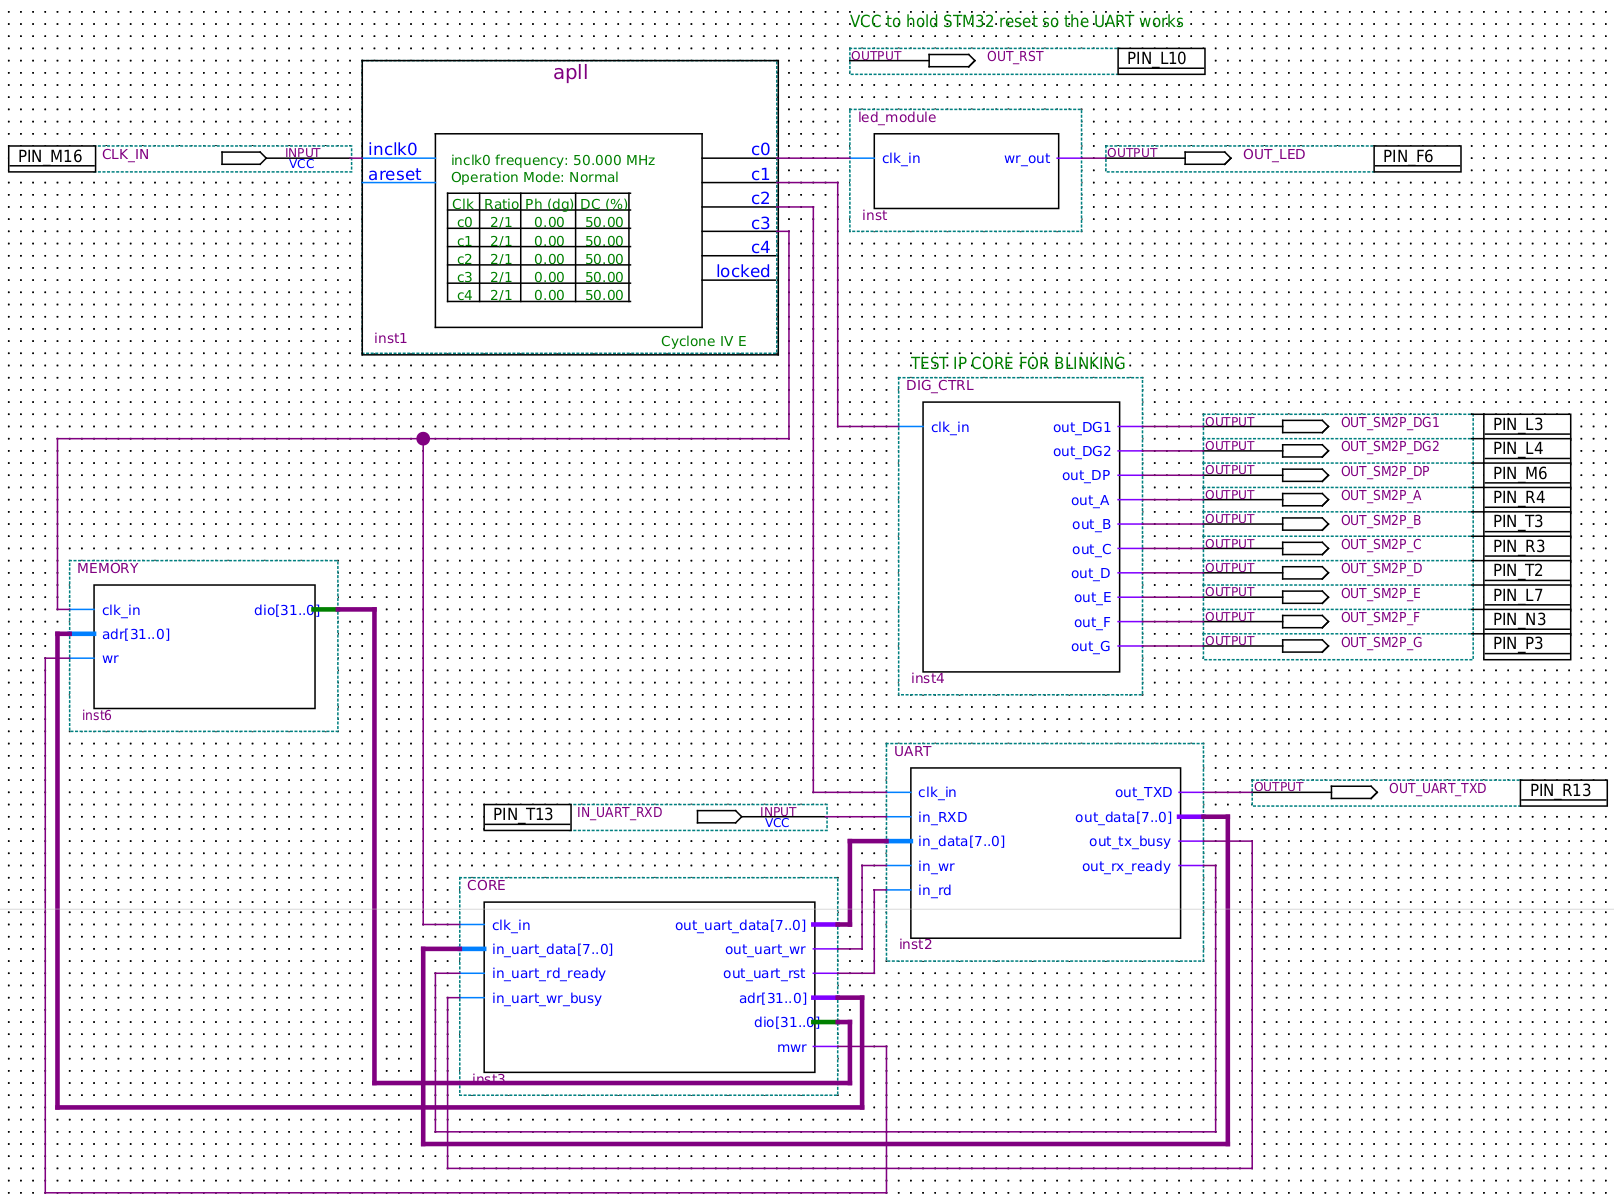Viewport: 1614px width, 1202px height.
Task: Click the adr[31..0] port on MEMORY
Action: [136, 635]
